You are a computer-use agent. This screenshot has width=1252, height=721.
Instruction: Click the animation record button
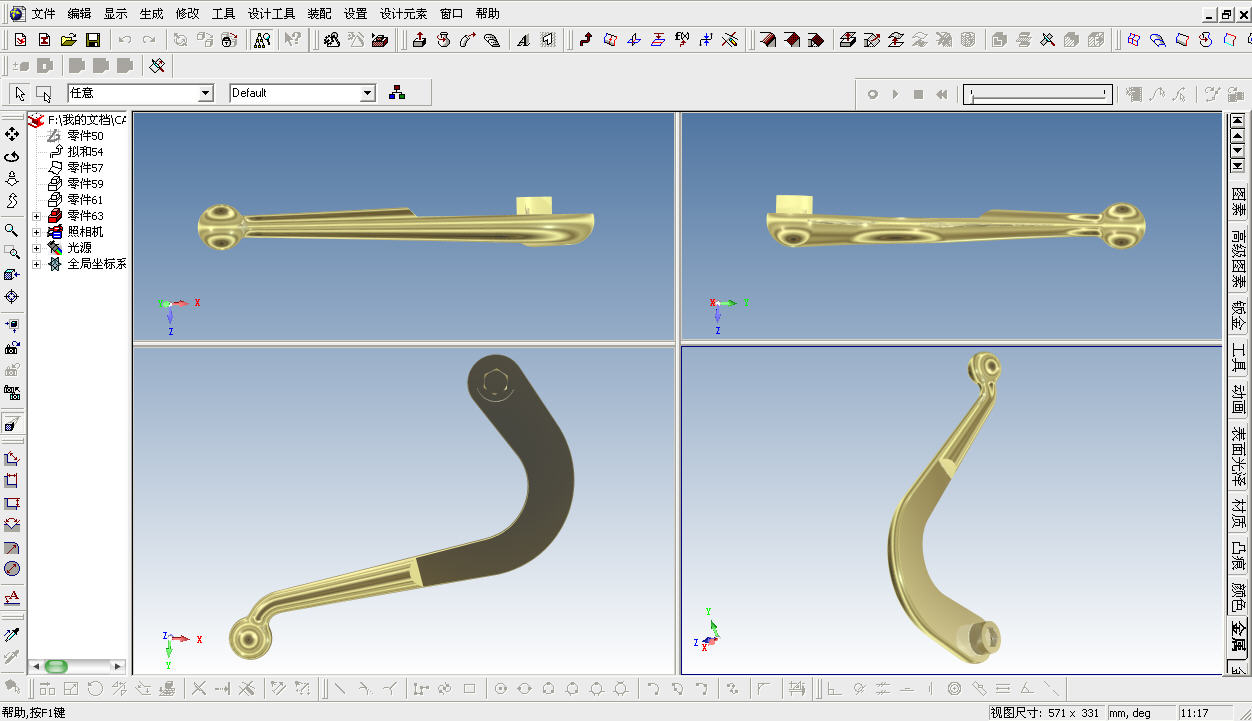872,94
